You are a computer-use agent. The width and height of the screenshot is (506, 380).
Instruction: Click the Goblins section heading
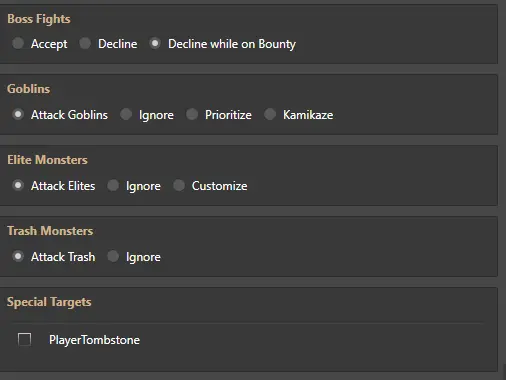pyautogui.click(x=29, y=89)
